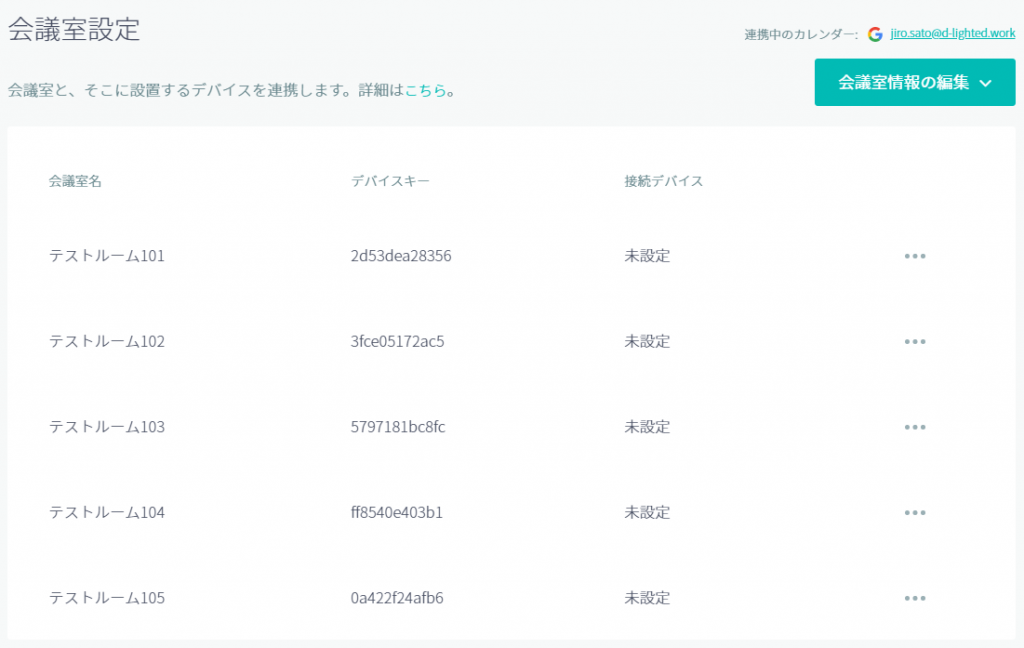Open the jiro.sato@d-lighted.work calendar link
1024x648 pixels.
(x=952, y=34)
